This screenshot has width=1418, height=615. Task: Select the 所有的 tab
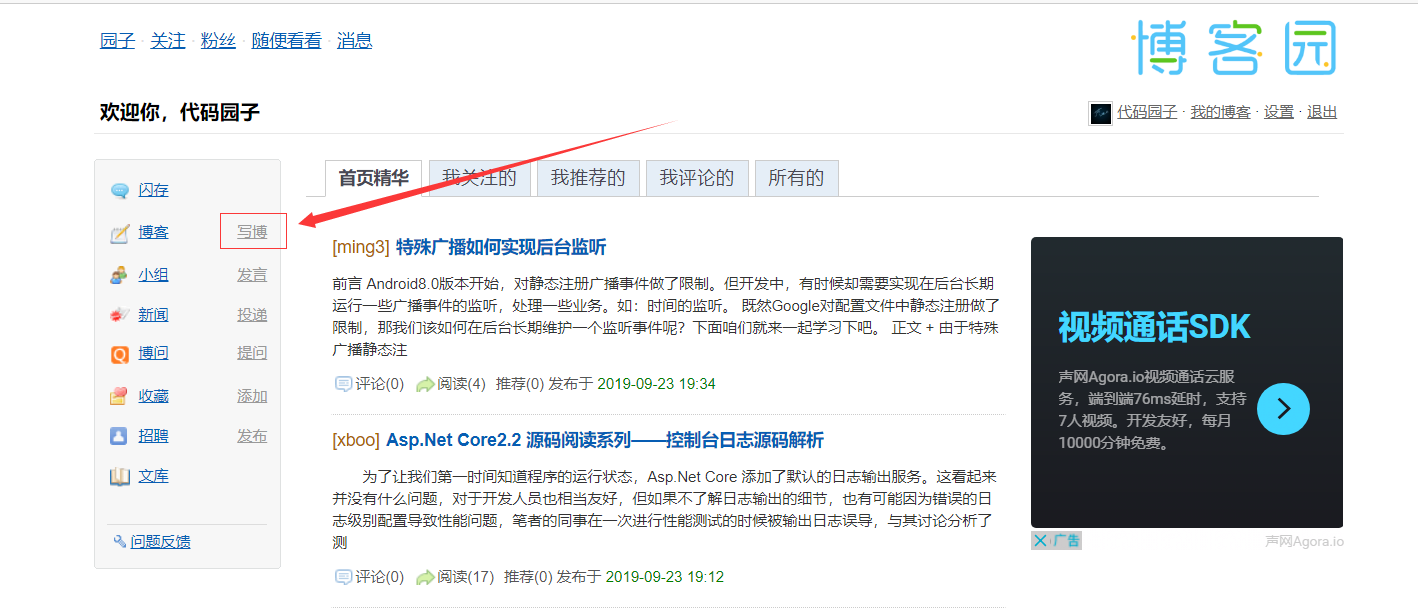[x=796, y=178]
